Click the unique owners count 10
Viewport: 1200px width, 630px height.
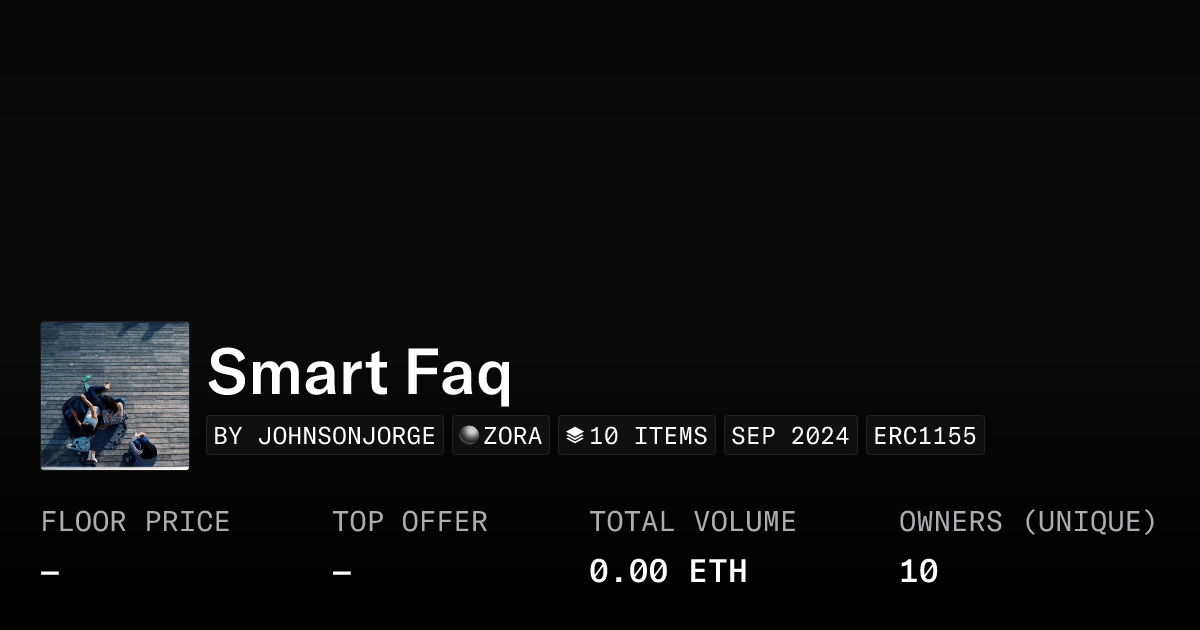(x=918, y=572)
